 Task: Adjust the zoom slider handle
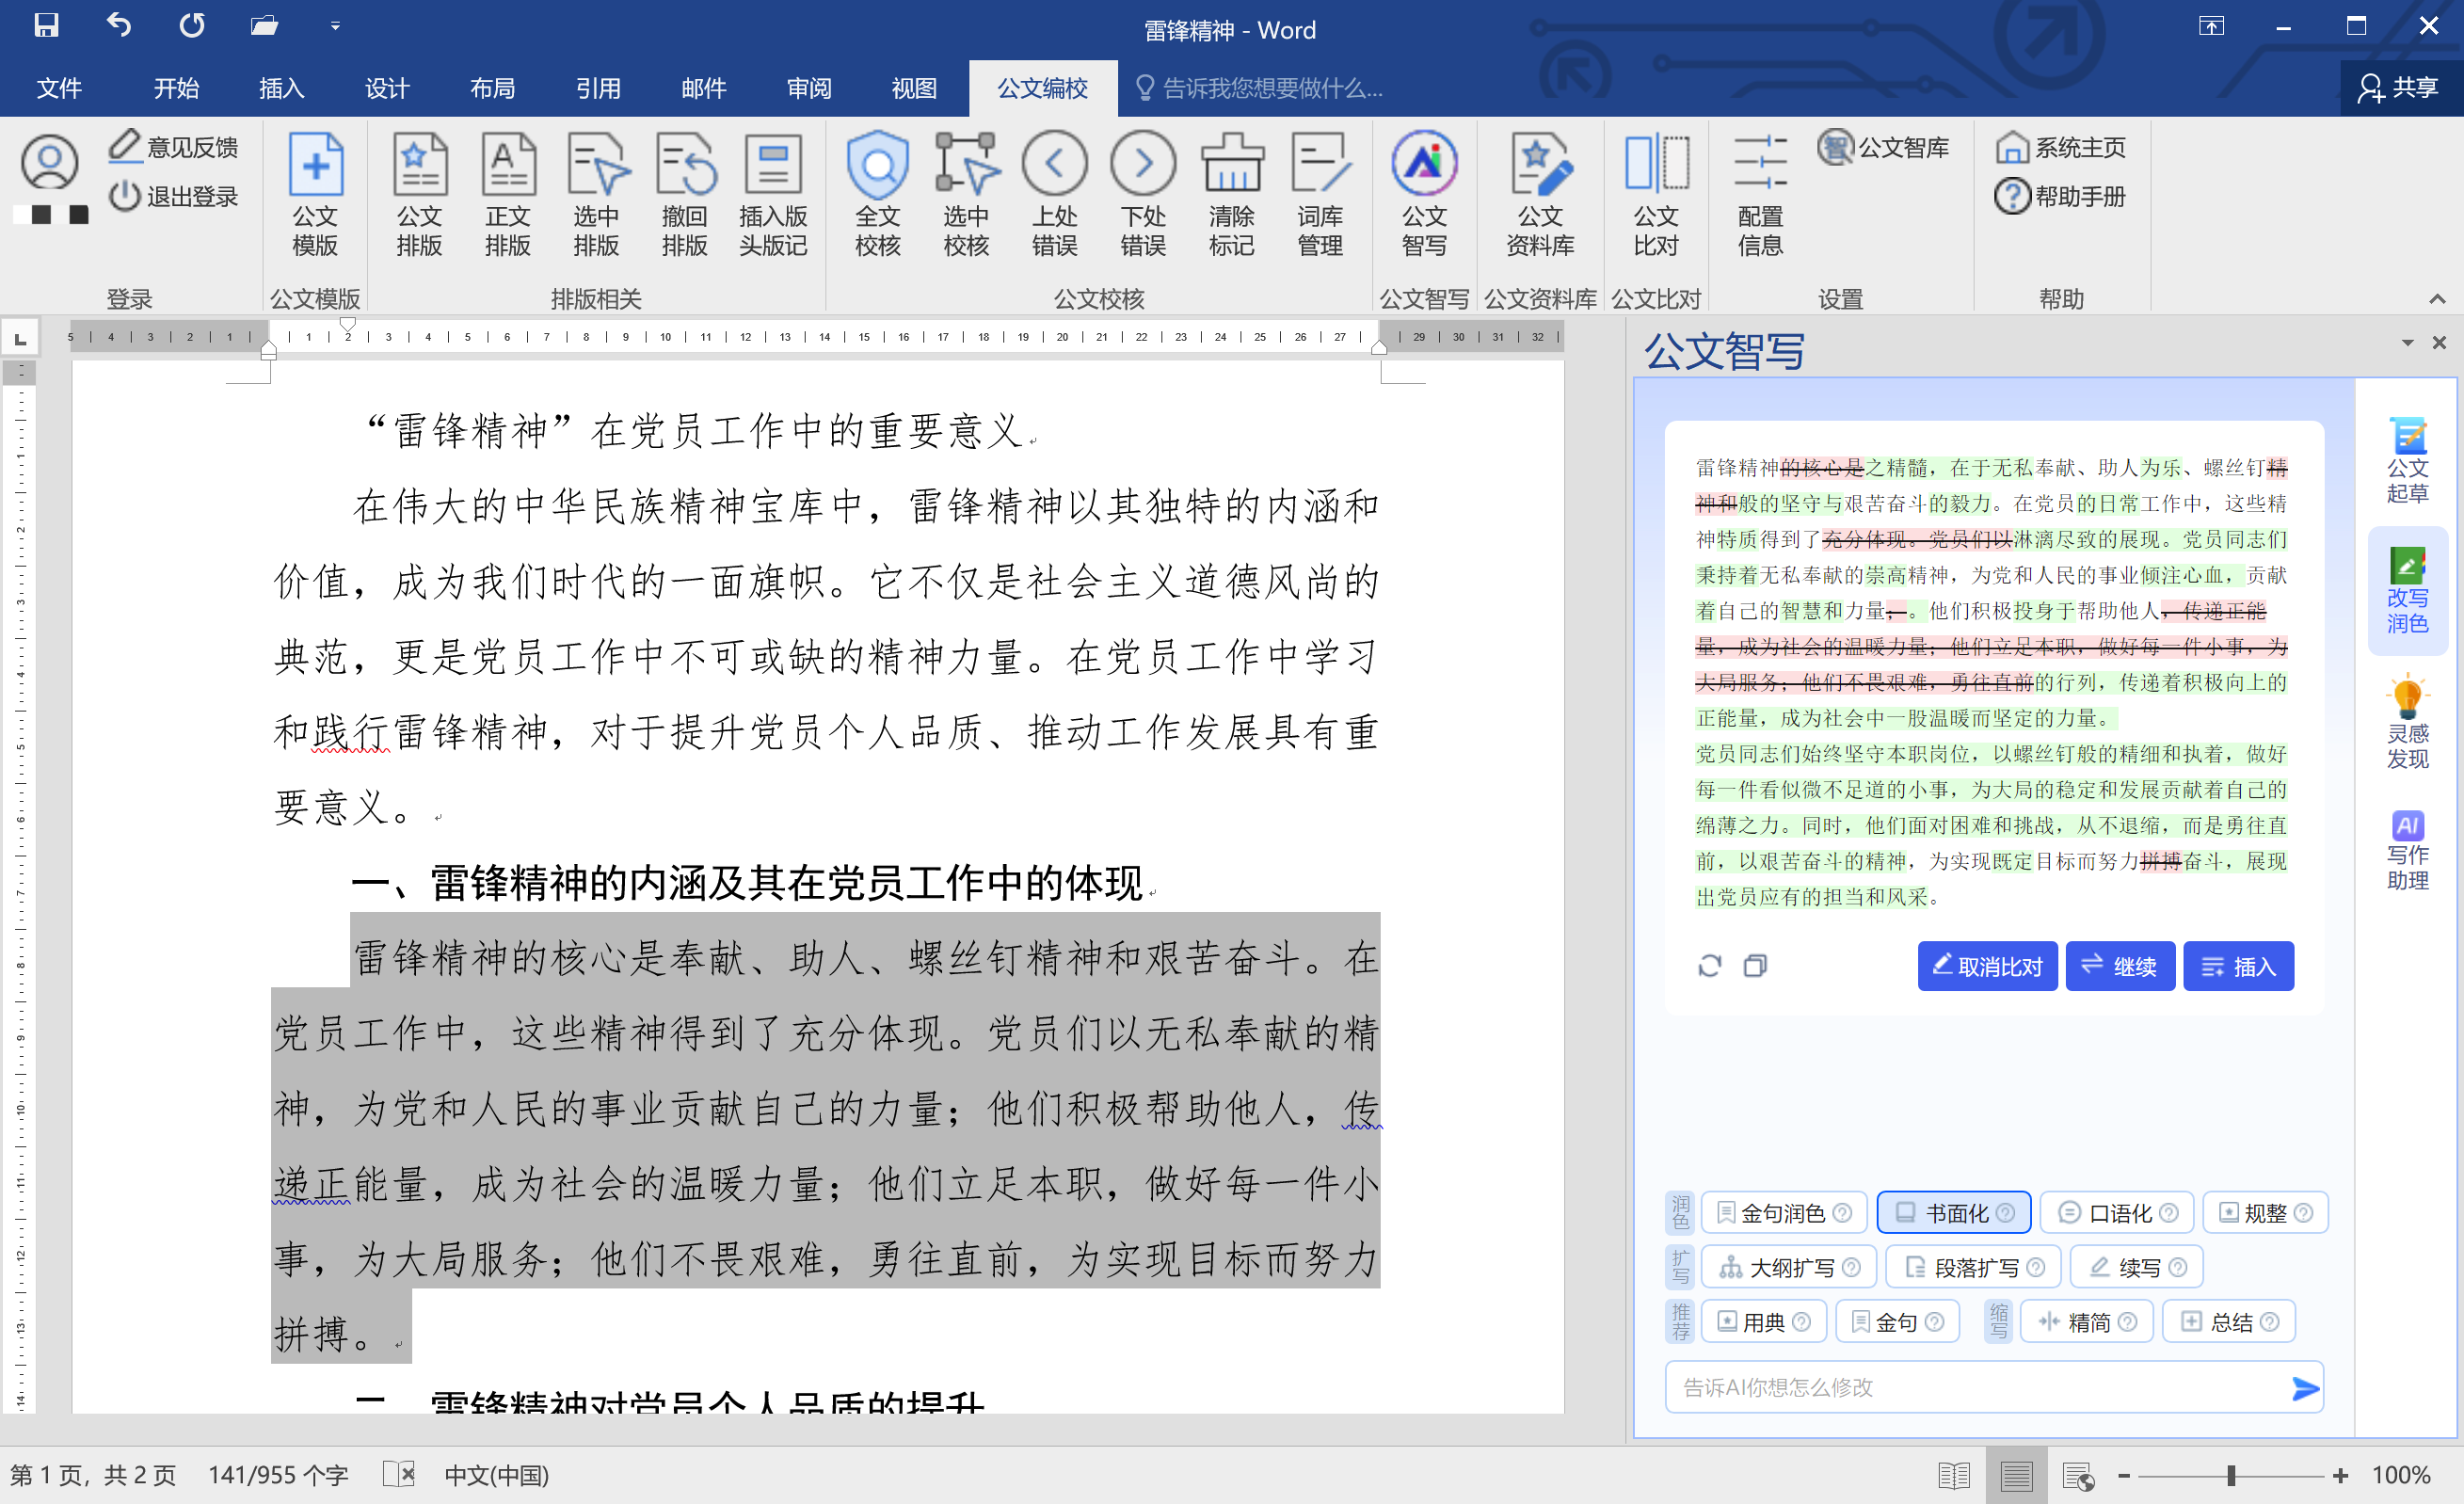coord(2230,1476)
